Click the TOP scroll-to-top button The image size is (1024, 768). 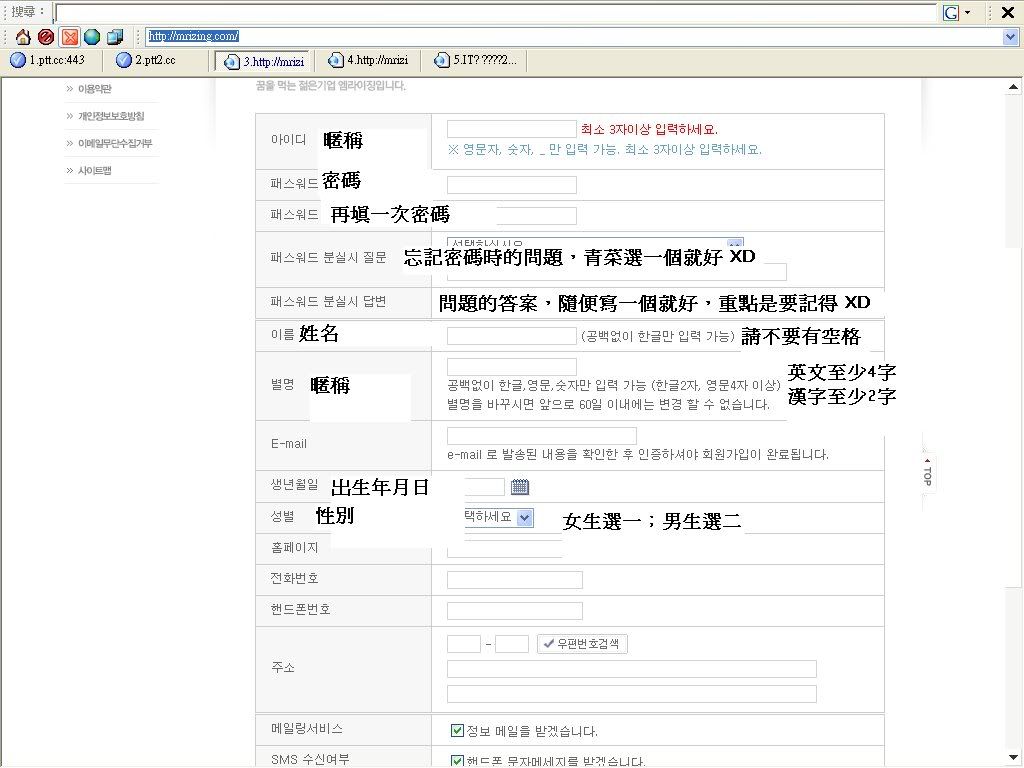pos(927,475)
